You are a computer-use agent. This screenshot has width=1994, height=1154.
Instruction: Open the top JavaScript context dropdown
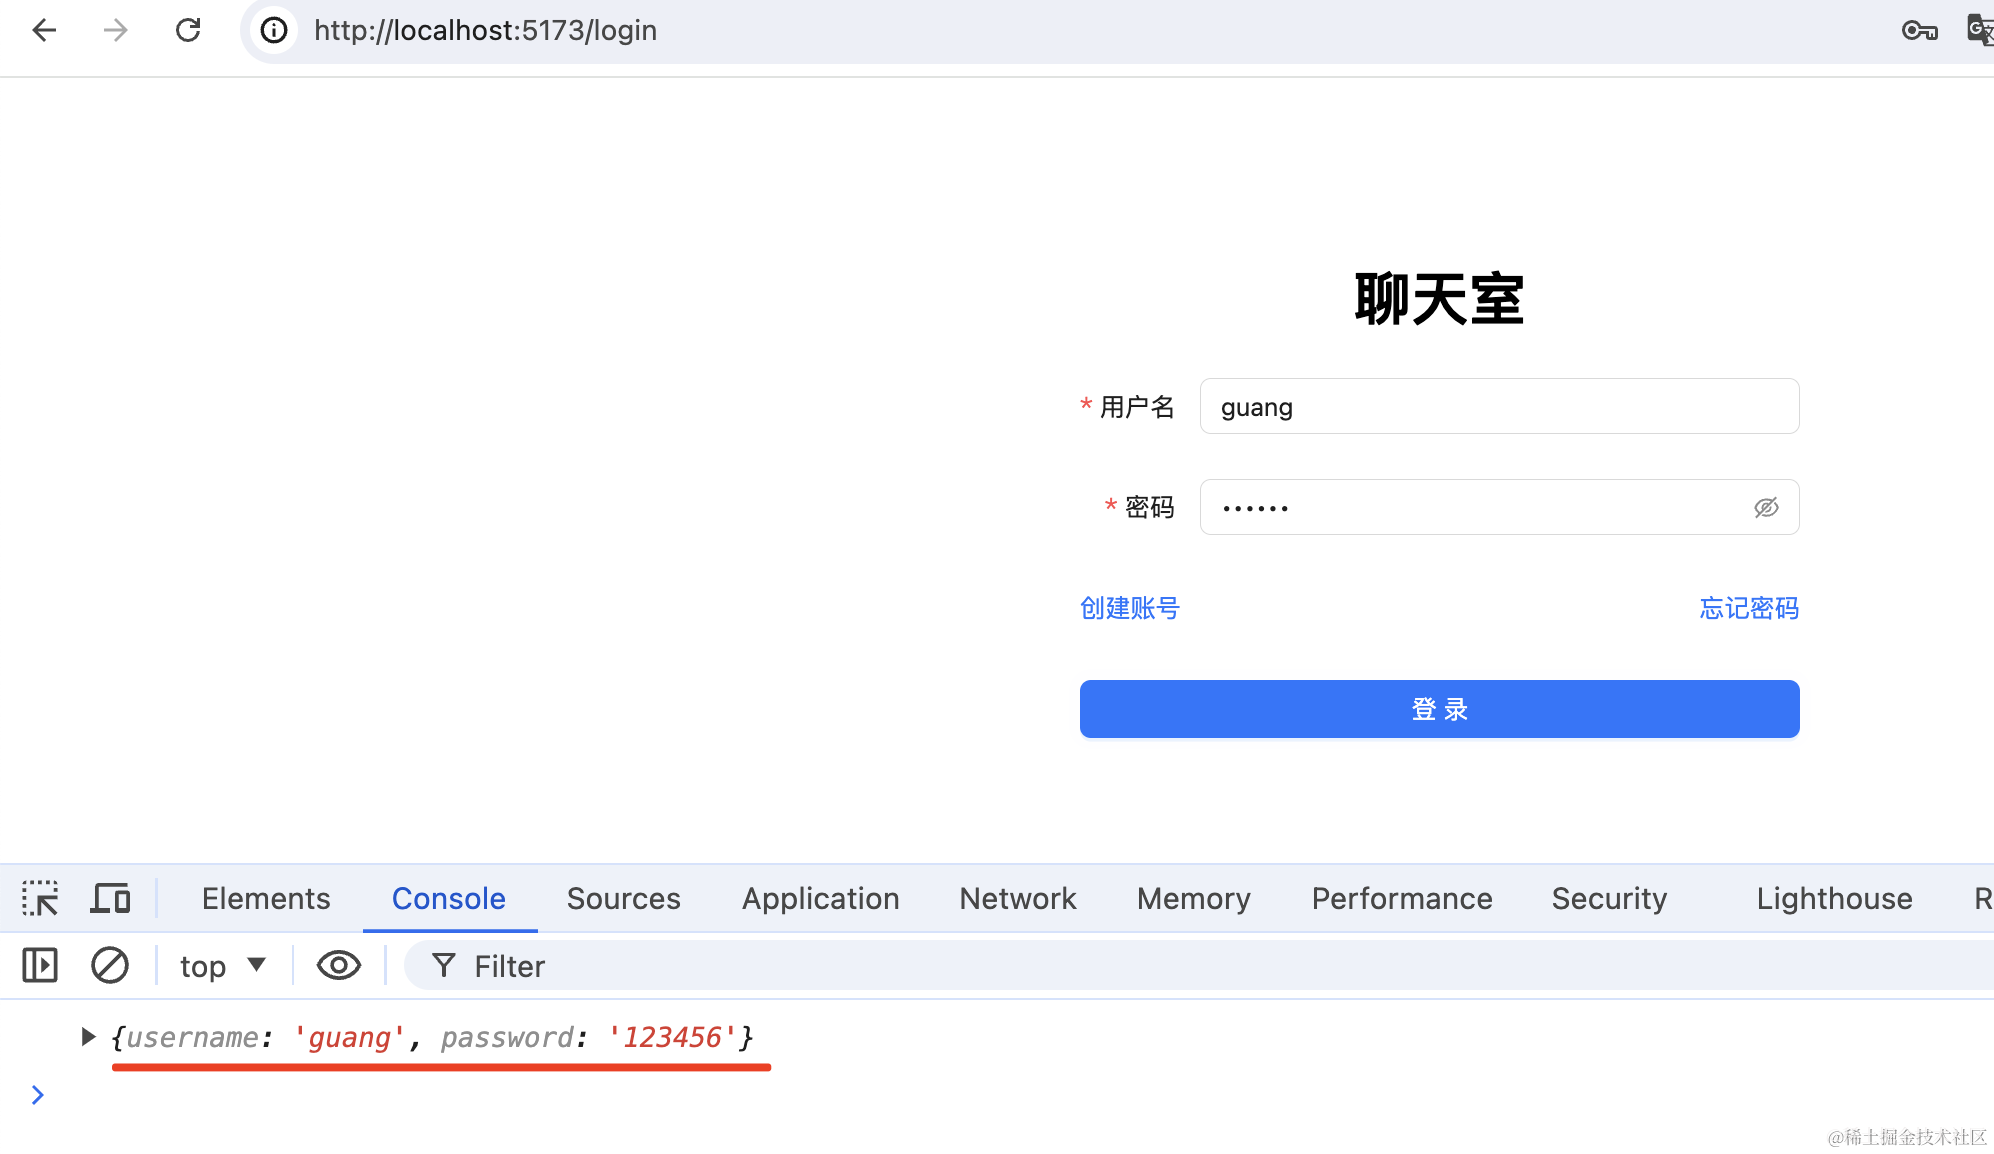222,966
